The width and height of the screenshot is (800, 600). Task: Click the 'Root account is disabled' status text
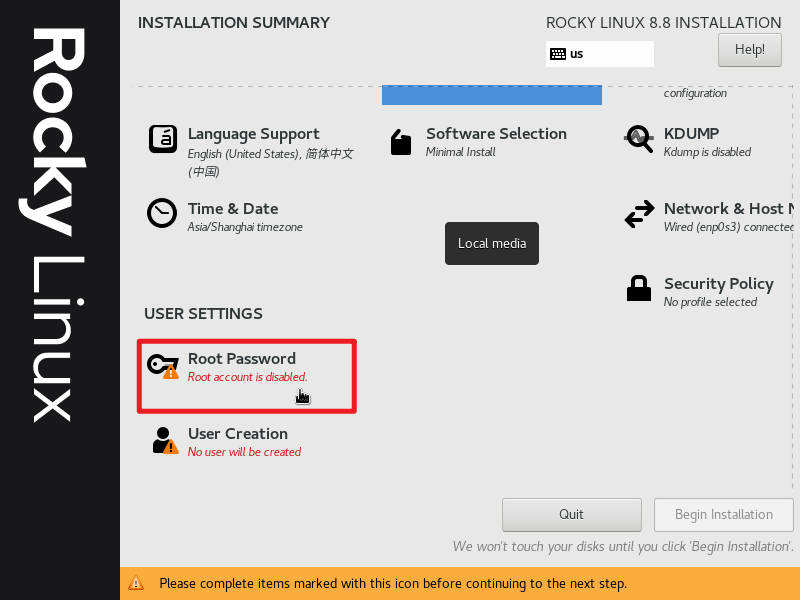tap(247, 377)
